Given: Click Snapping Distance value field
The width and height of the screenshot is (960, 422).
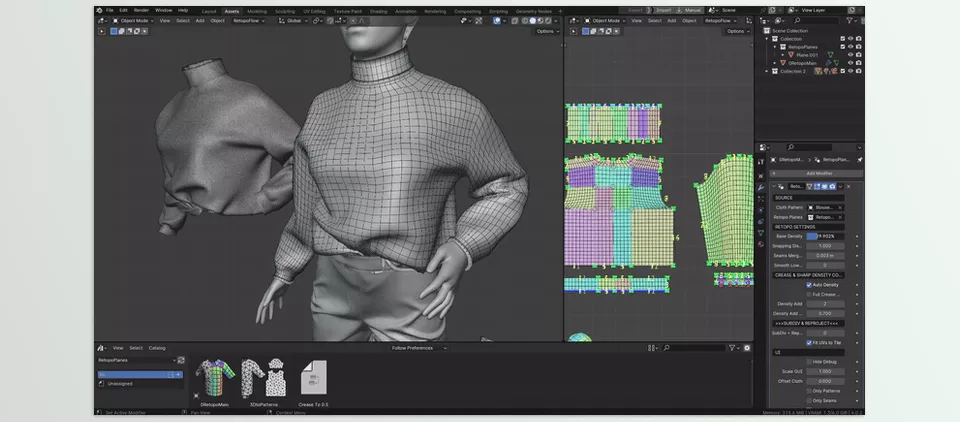Looking at the screenshot, I should click(825, 246).
